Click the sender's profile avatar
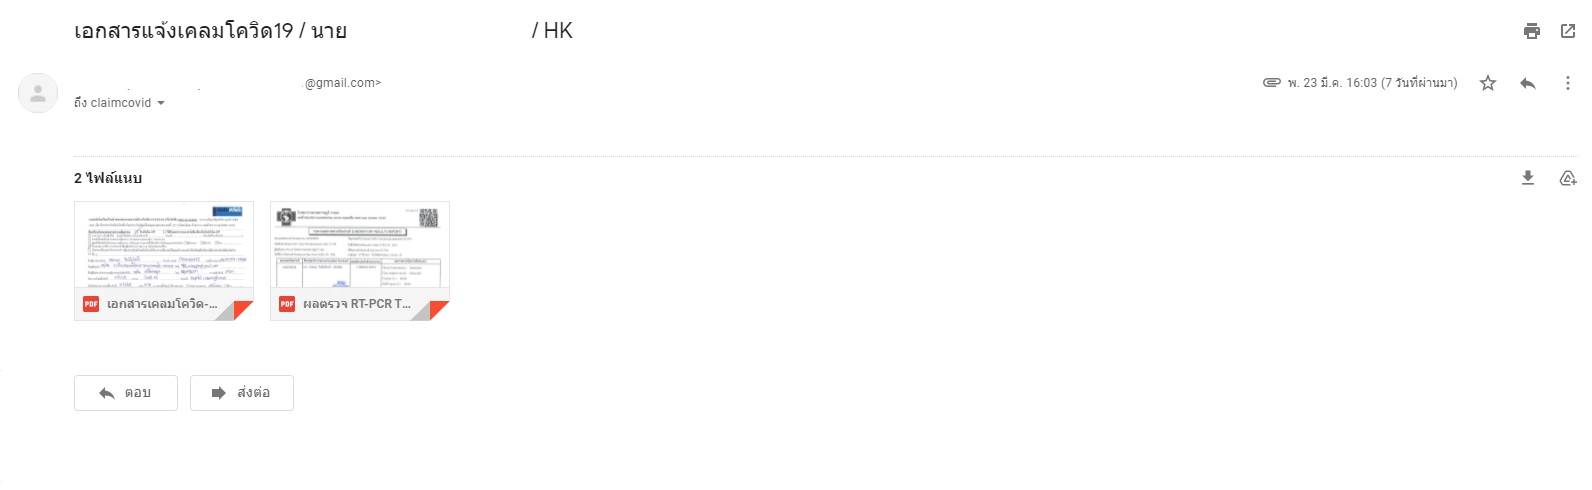This screenshot has height=490, width=1592. pos(38,93)
